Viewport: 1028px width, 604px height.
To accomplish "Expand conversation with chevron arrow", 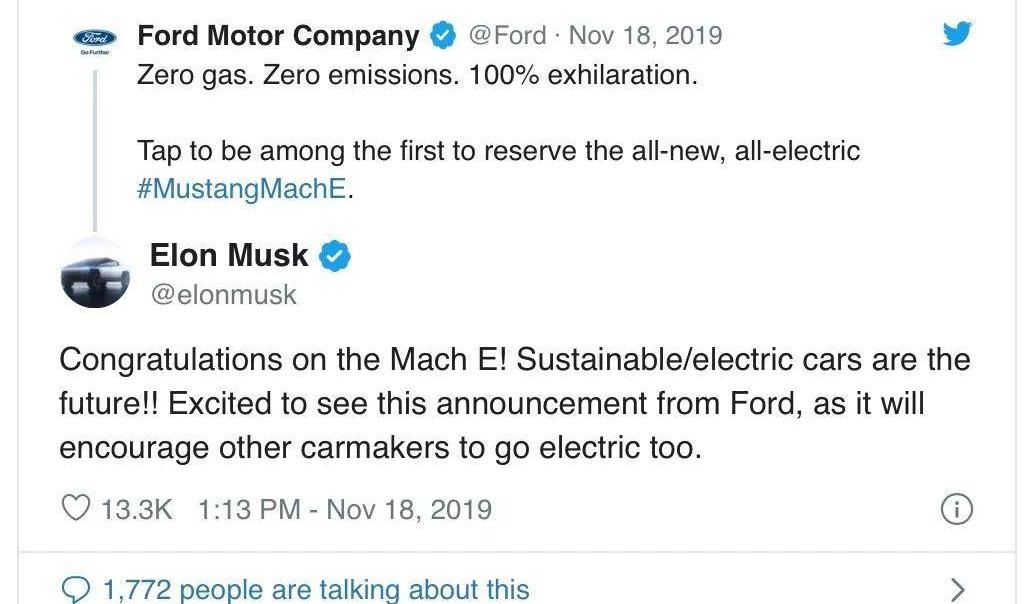I will 958,590.
